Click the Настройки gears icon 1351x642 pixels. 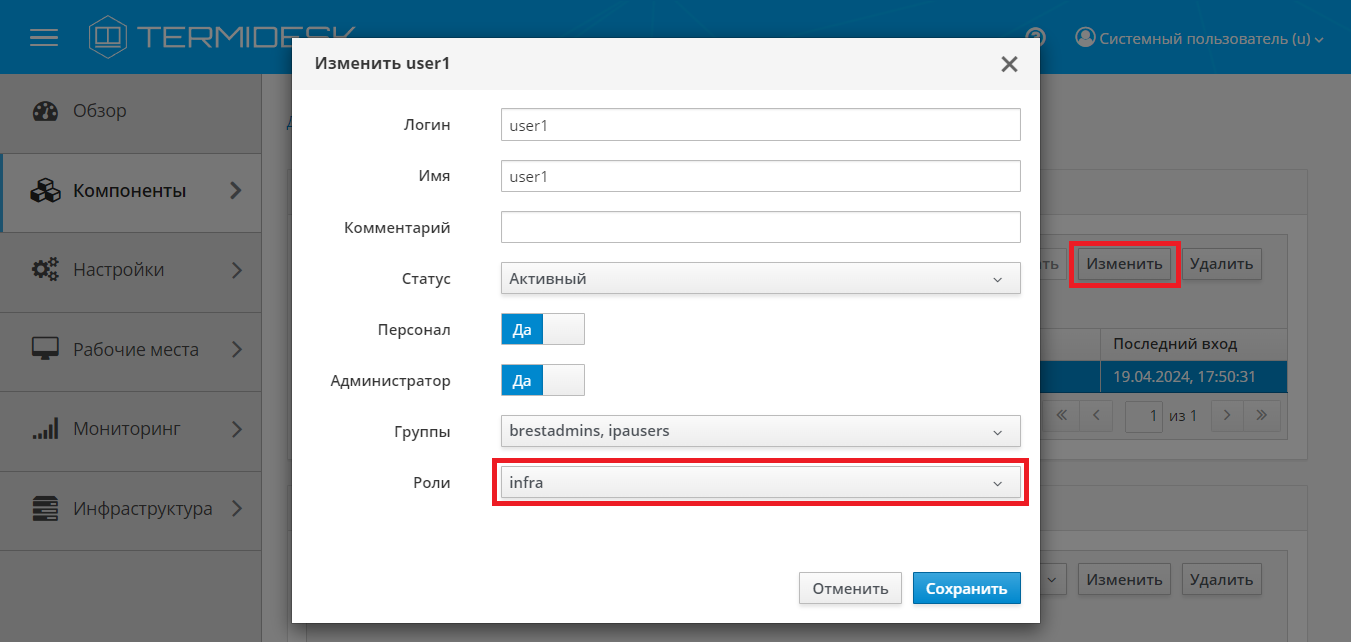(x=46, y=270)
